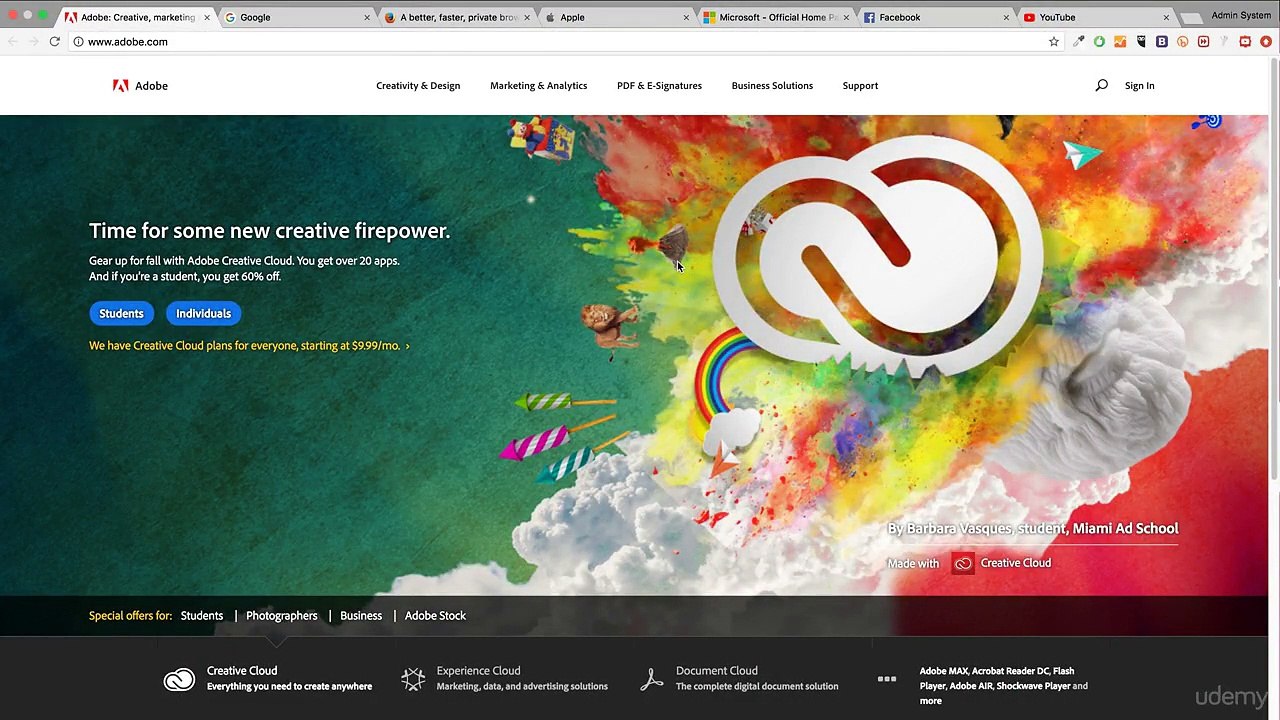This screenshot has width=1280, height=720.
Task: Select Adobe Stock under Special offers
Action: pos(435,616)
